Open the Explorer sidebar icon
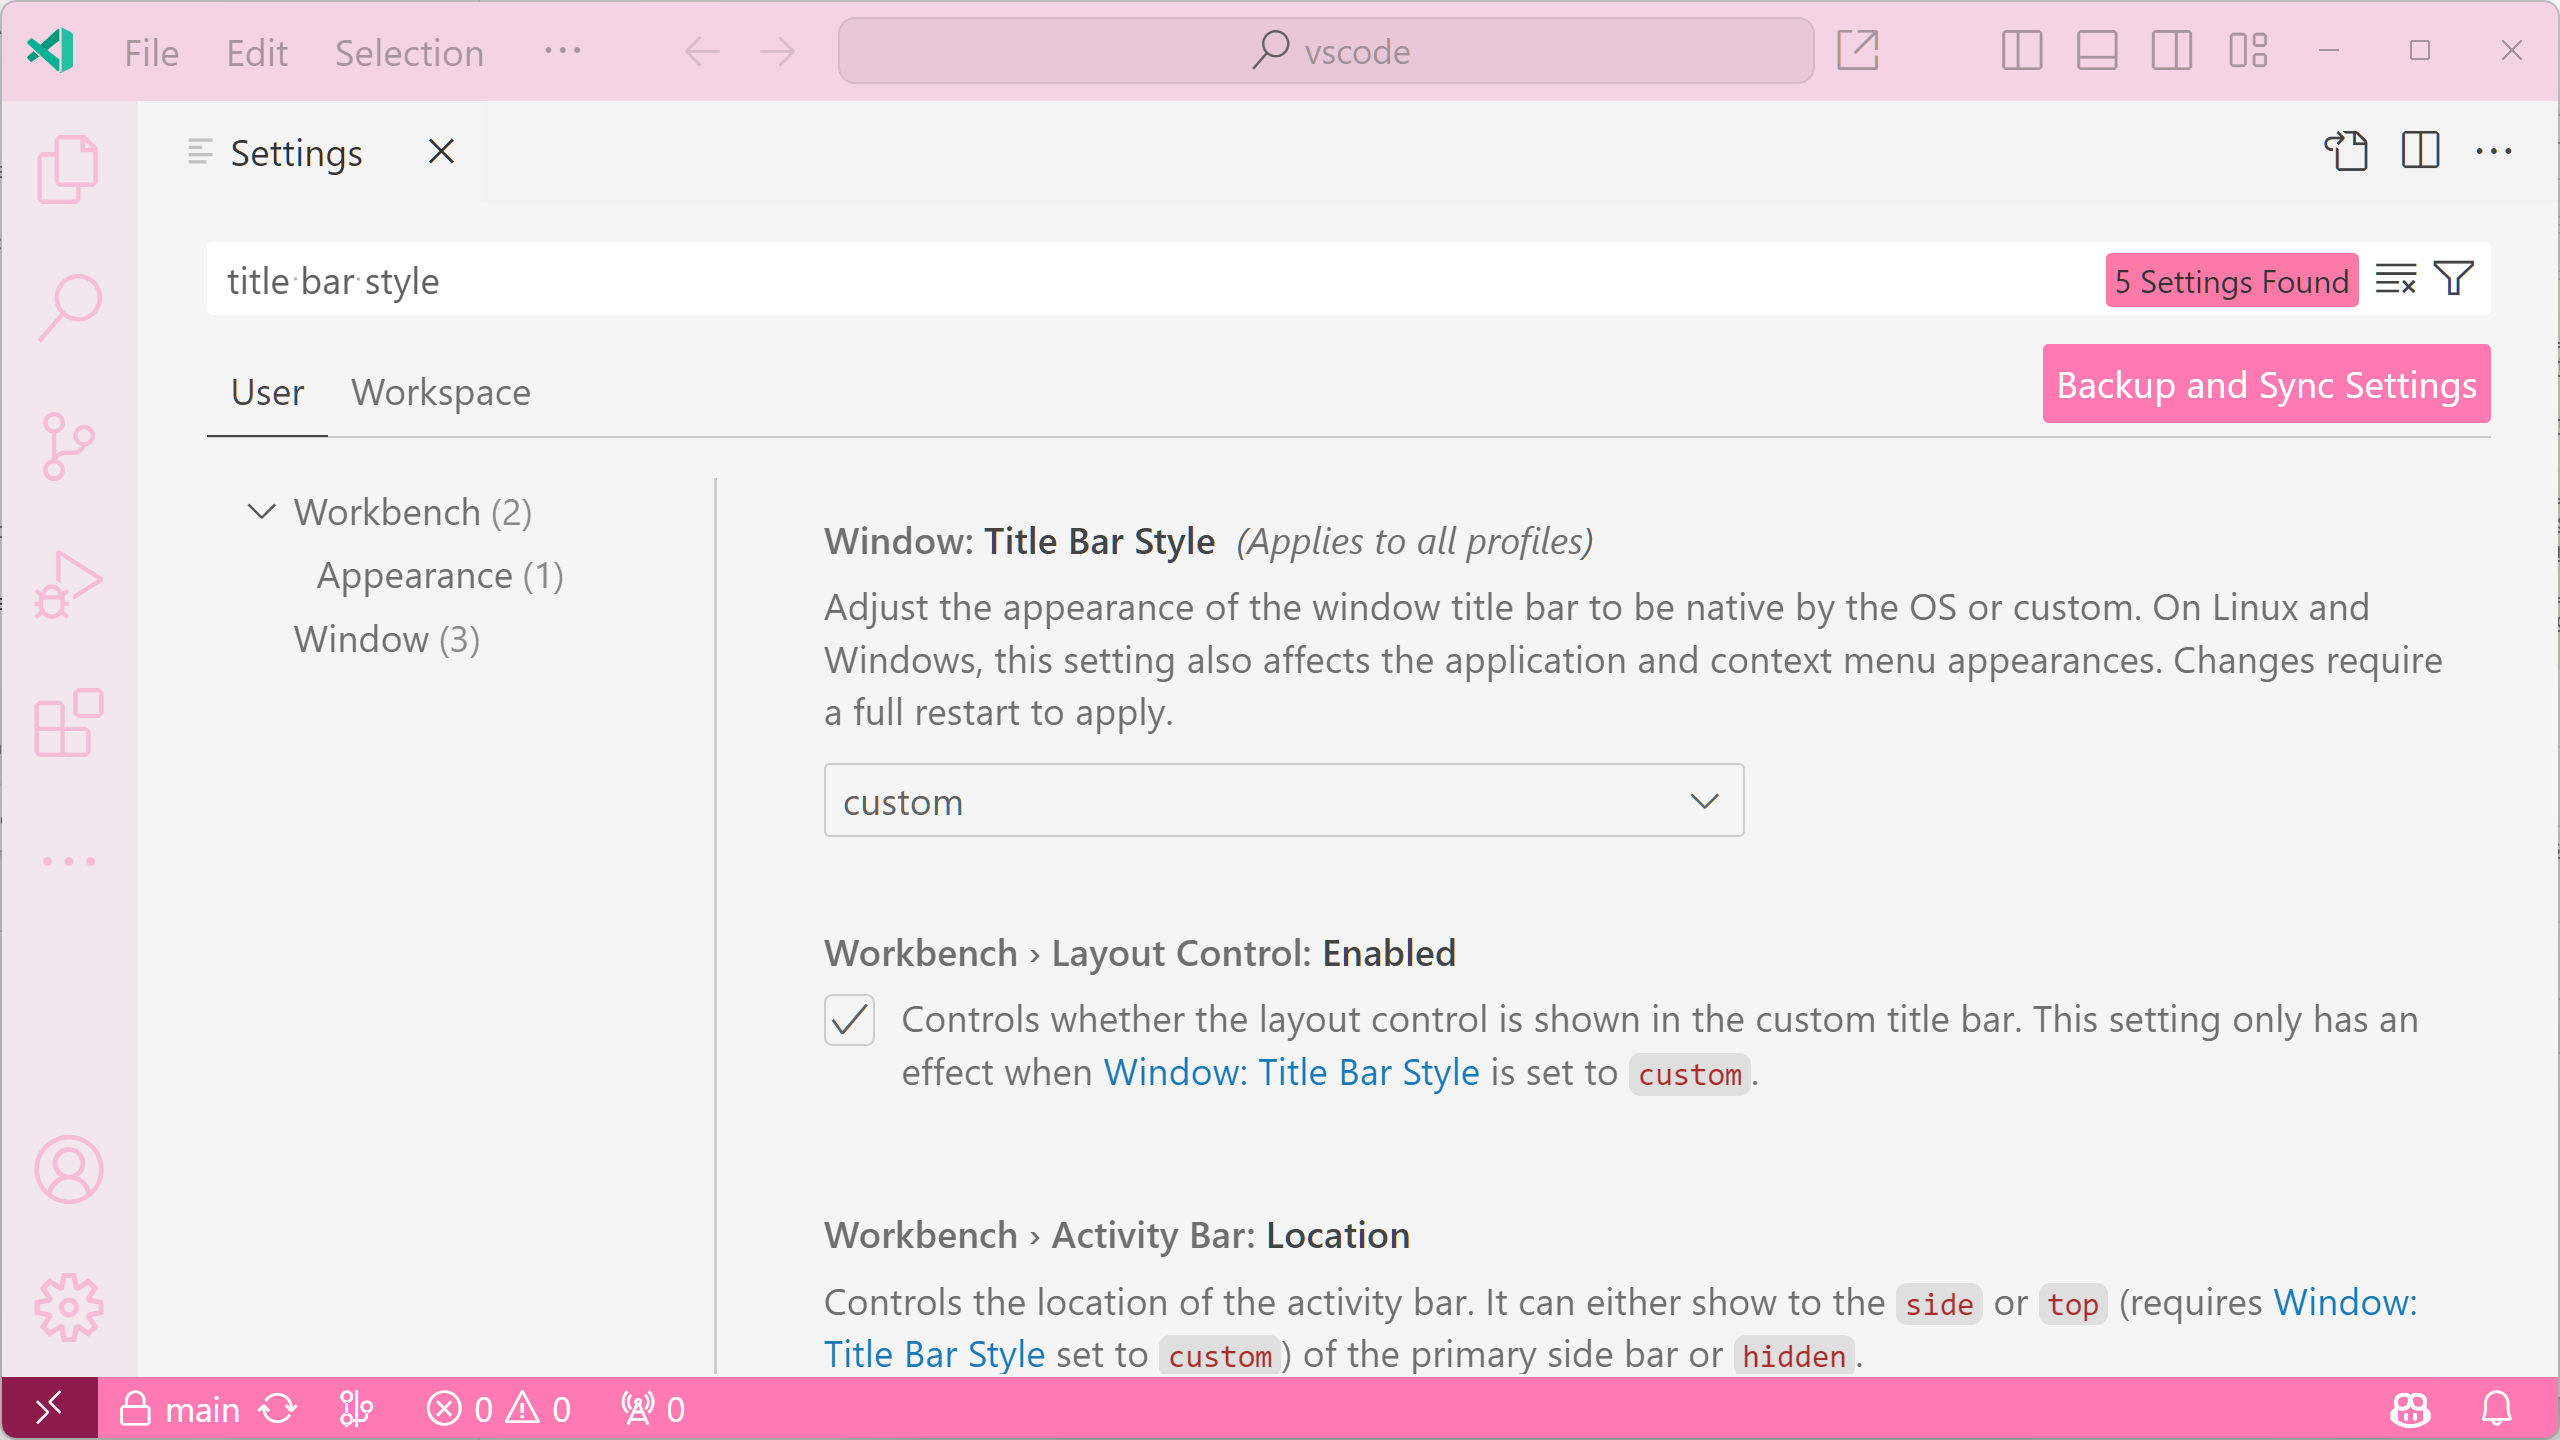2560x1440 pixels. coord(67,168)
